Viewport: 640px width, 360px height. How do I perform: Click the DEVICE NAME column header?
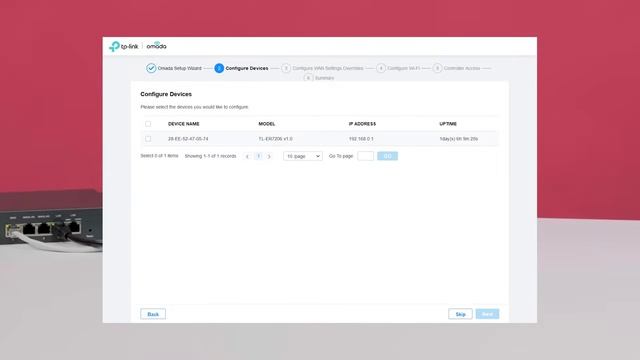pos(184,124)
